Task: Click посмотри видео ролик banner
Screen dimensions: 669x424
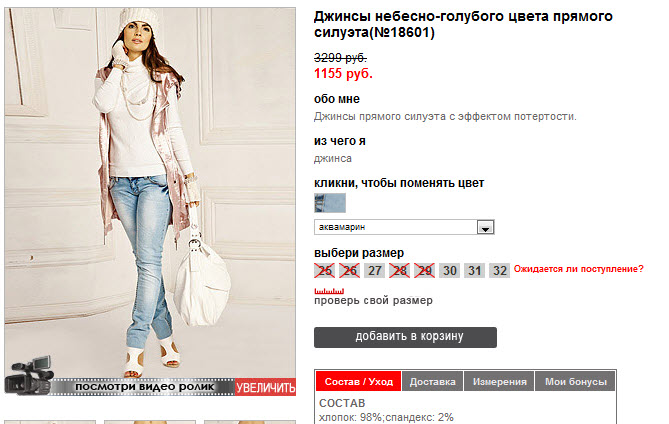Action: [145, 387]
